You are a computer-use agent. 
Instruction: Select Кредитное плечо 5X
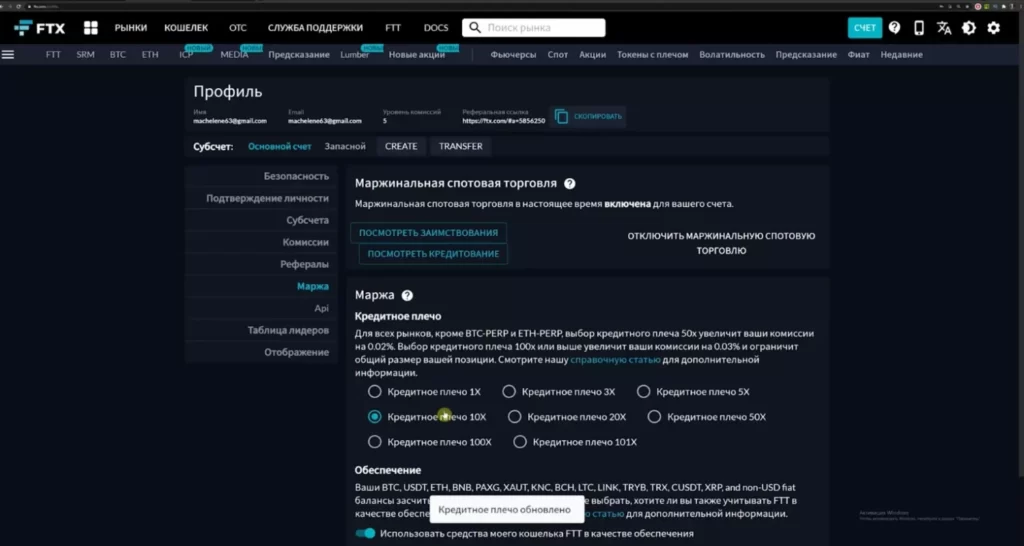tap(643, 392)
